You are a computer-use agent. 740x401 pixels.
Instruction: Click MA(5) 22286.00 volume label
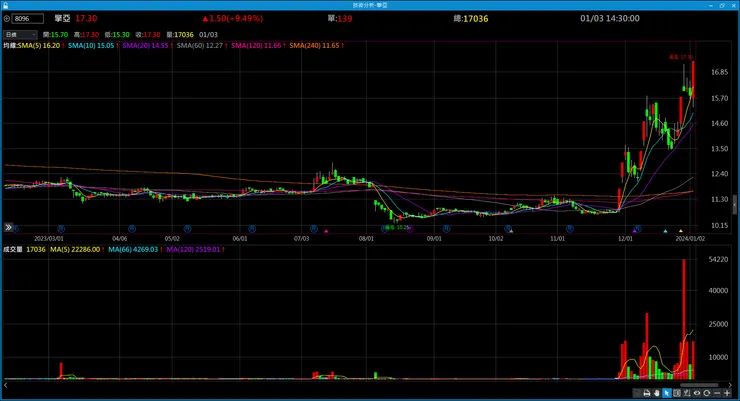[75, 249]
